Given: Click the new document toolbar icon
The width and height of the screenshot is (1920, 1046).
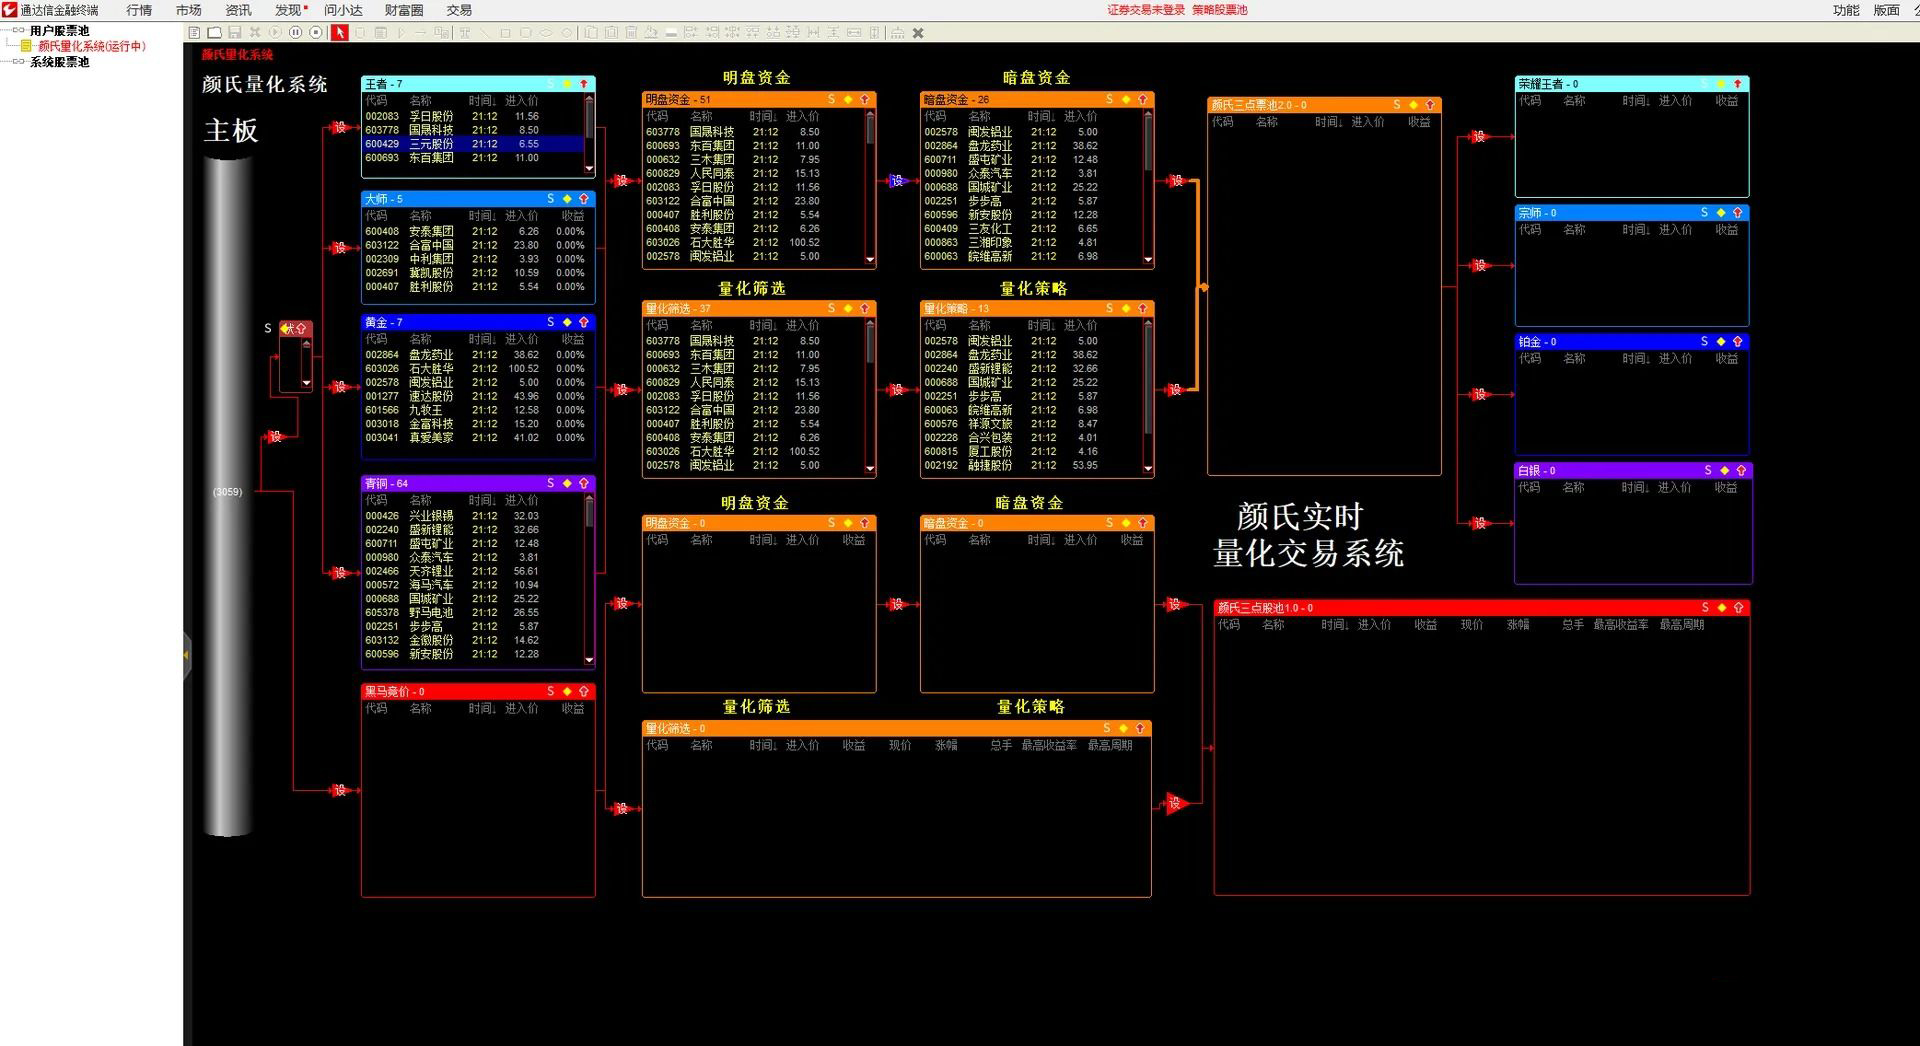Looking at the screenshot, I should coord(194,33).
